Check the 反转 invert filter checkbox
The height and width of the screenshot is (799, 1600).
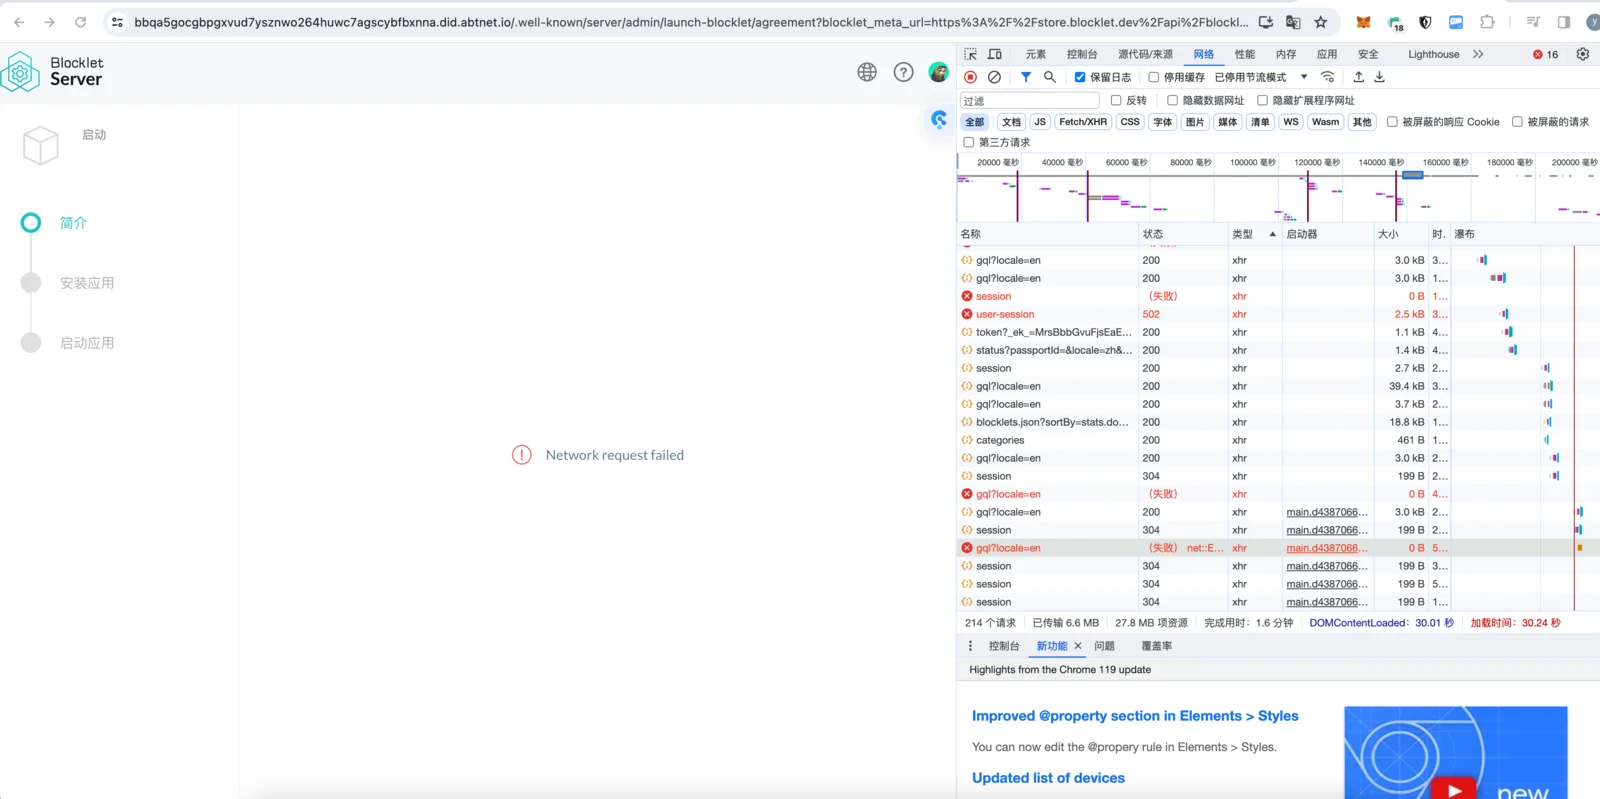[x=1116, y=100]
